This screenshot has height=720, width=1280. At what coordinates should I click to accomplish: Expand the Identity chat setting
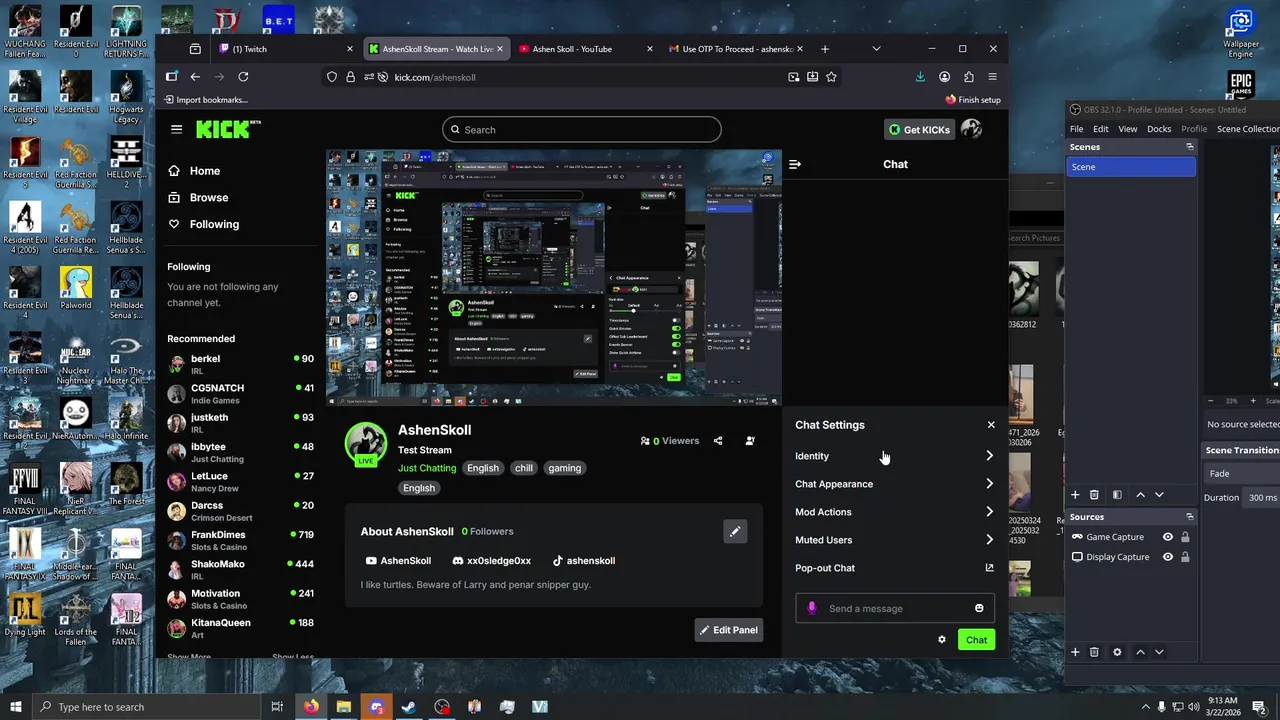[895, 456]
